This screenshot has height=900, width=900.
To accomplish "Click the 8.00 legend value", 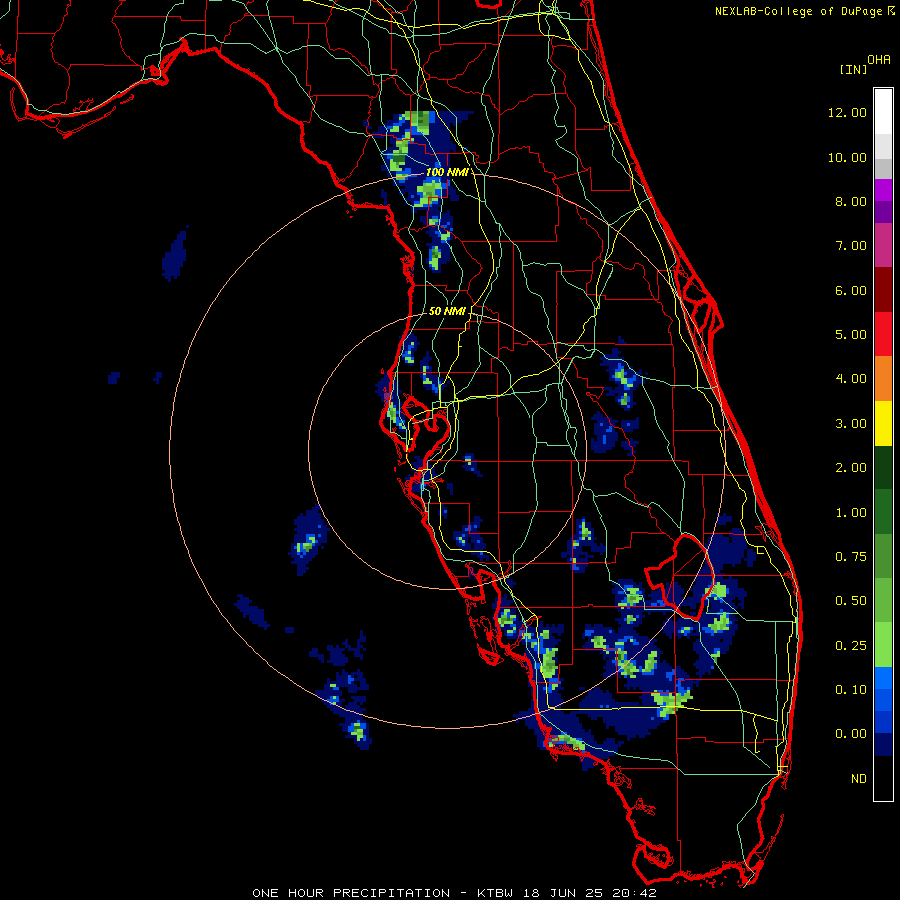I will 851,201.
